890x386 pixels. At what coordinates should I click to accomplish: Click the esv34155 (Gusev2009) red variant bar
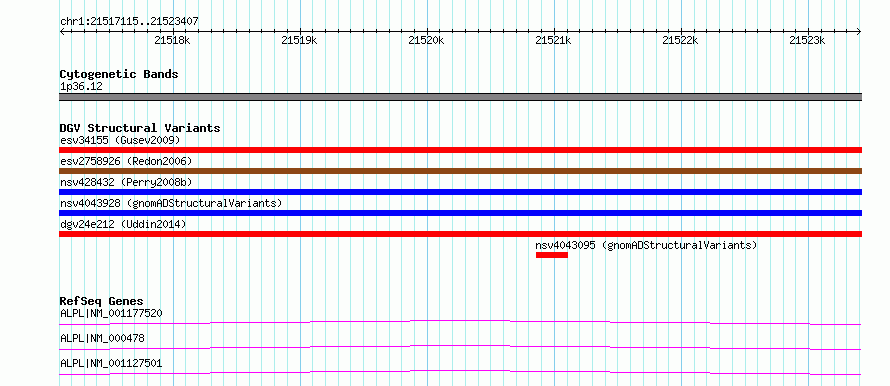click(460, 150)
